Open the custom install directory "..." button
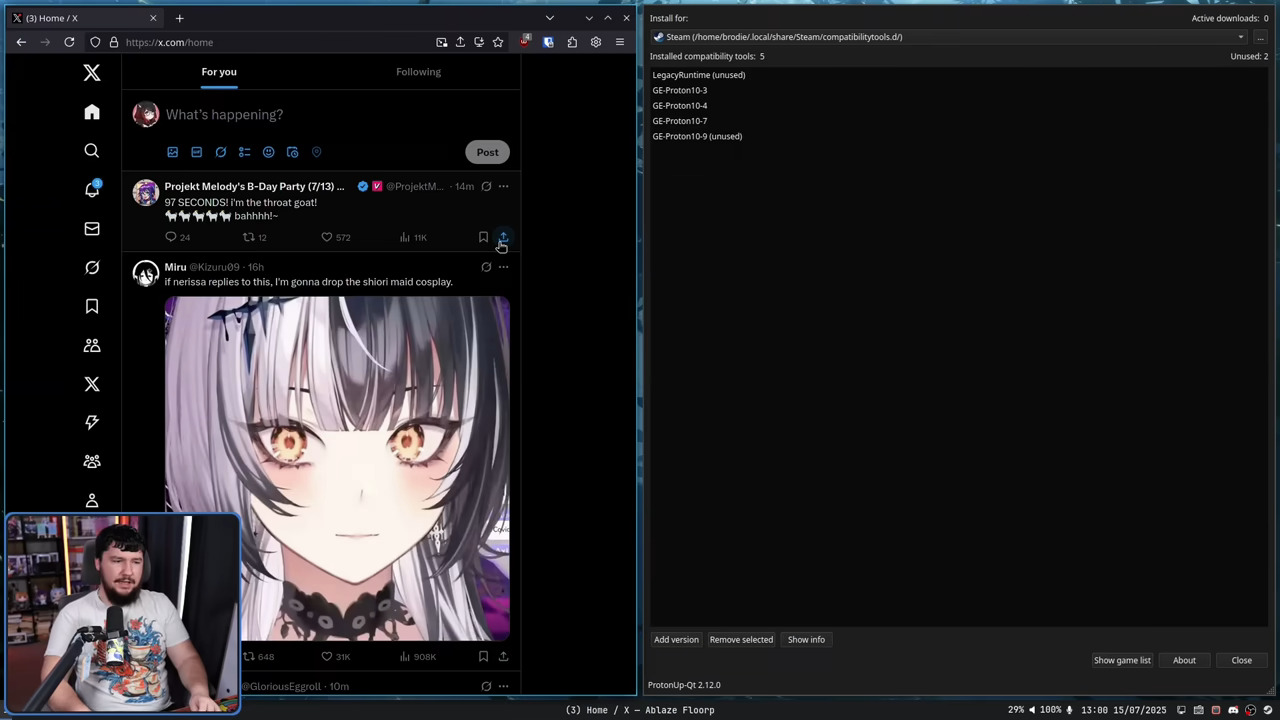 (x=1260, y=37)
